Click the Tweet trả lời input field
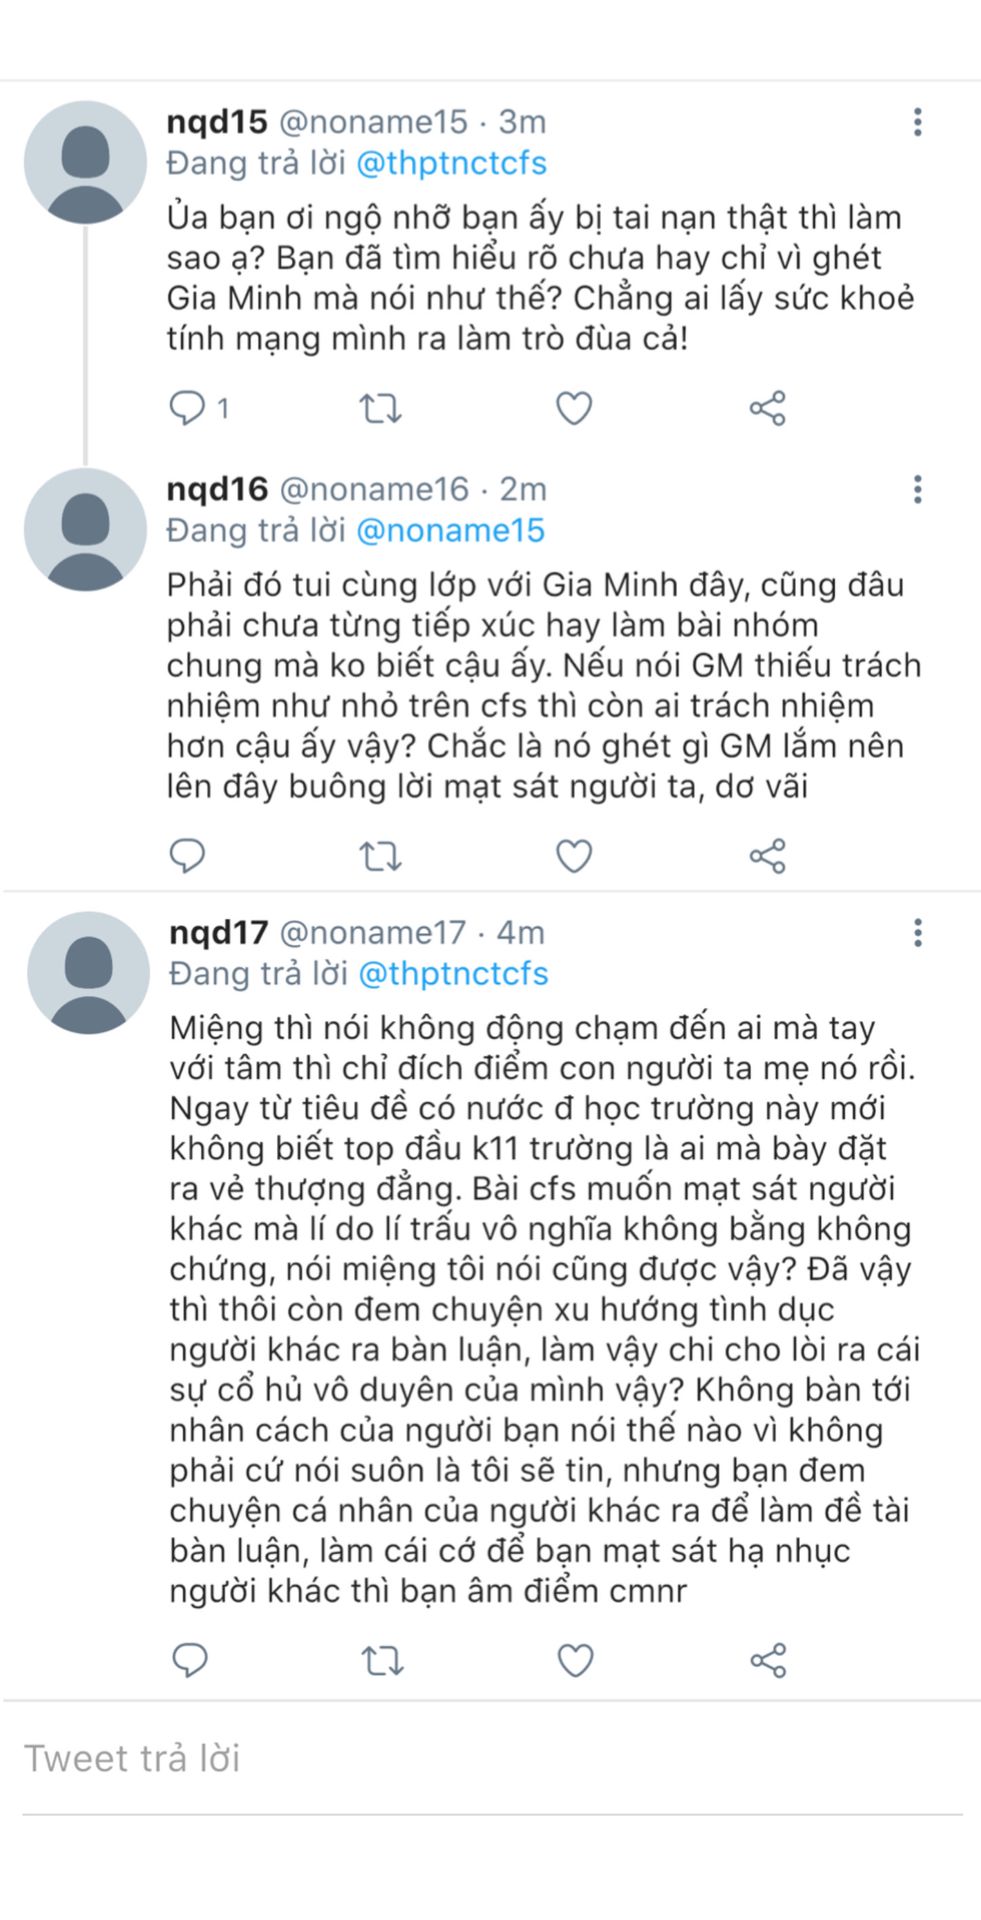Image resolution: width=981 pixels, height=1920 pixels. pyautogui.click(x=490, y=1759)
